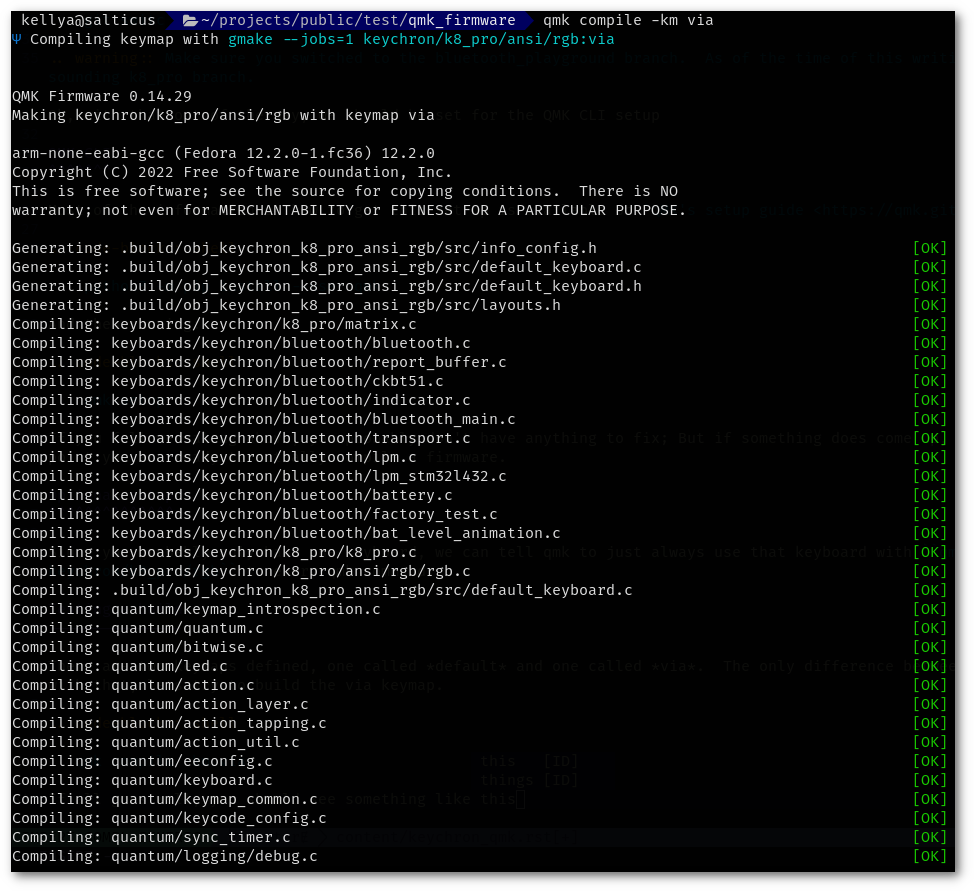
Task: Click the Compiling quantum/eeconfig.c line
Action: pyautogui.click(x=142, y=762)
